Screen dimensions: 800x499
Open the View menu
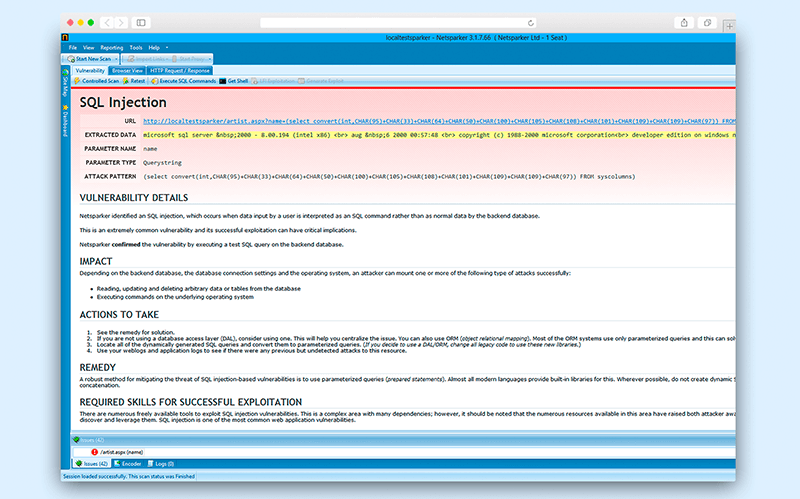point(89,47)
